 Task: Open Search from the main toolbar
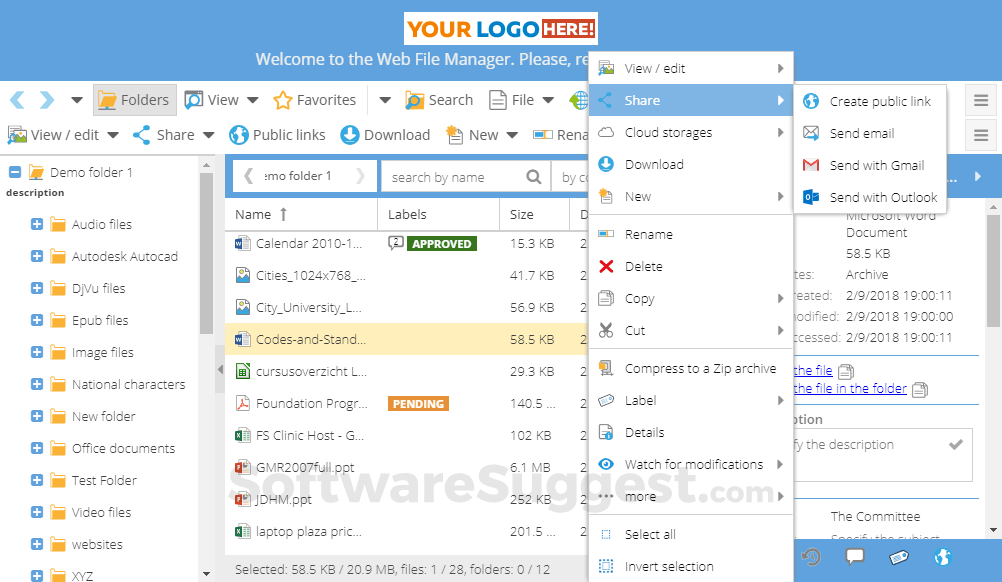coord(439,100)
